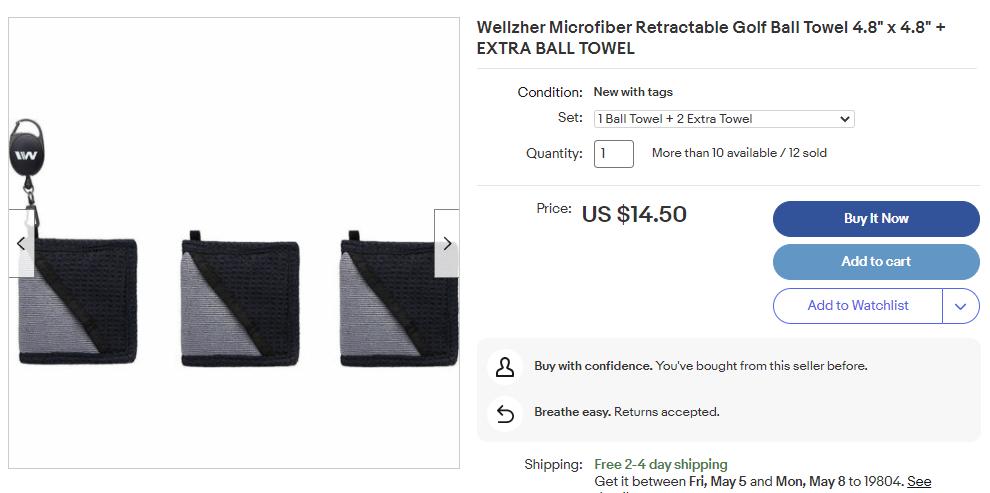
Task: Click the returns accepted arrow icon
Action: tap(505, 412)
